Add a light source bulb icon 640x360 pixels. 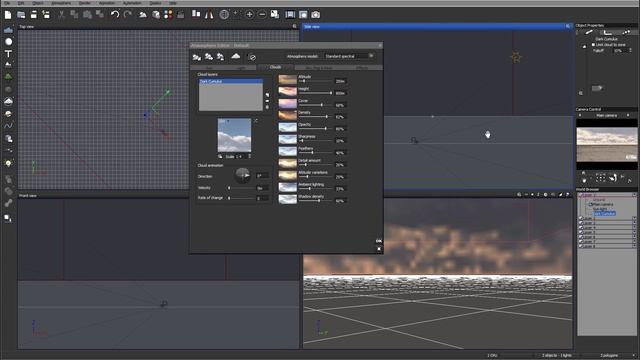point(8,163)
